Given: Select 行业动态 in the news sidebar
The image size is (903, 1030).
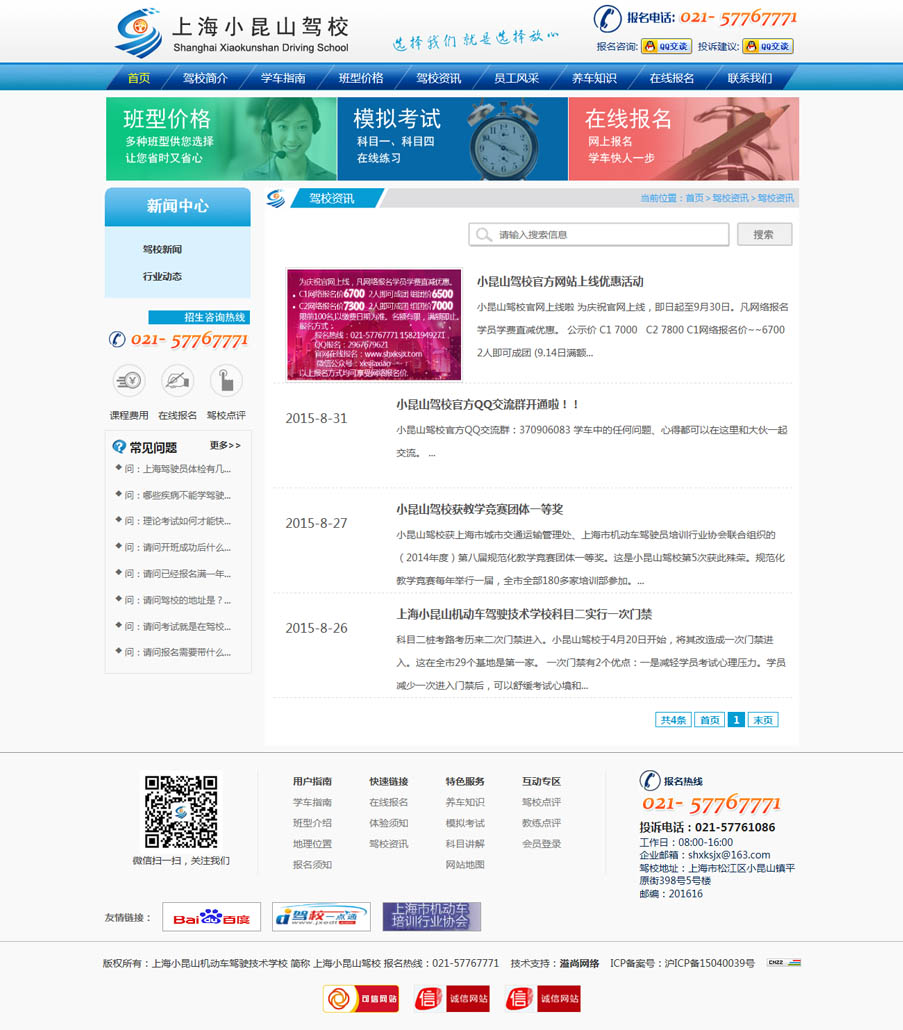Looking at the screenshot, I should point(162,276).
